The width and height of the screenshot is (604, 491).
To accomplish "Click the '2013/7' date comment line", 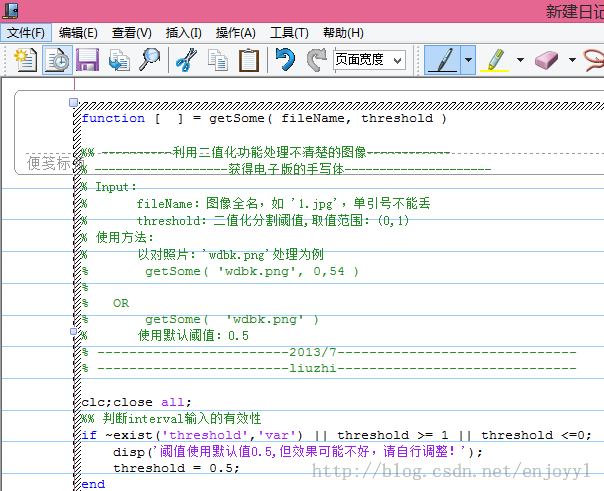I will tap(312, 352).
